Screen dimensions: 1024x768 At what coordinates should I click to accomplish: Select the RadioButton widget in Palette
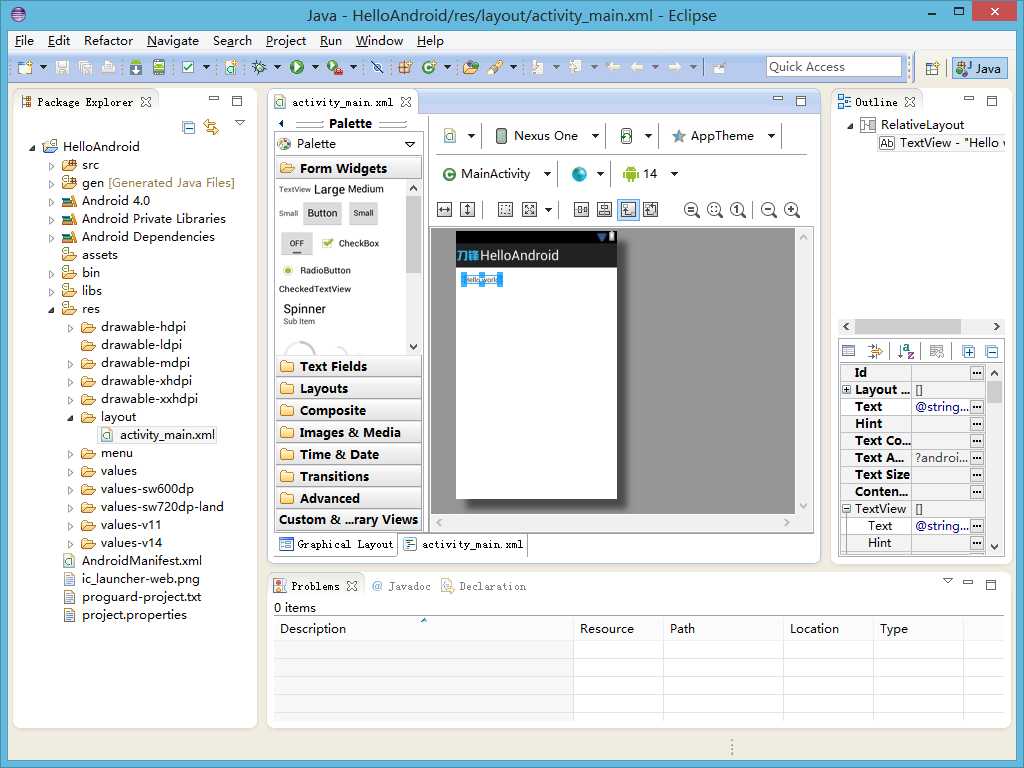[x=317, y=270]
